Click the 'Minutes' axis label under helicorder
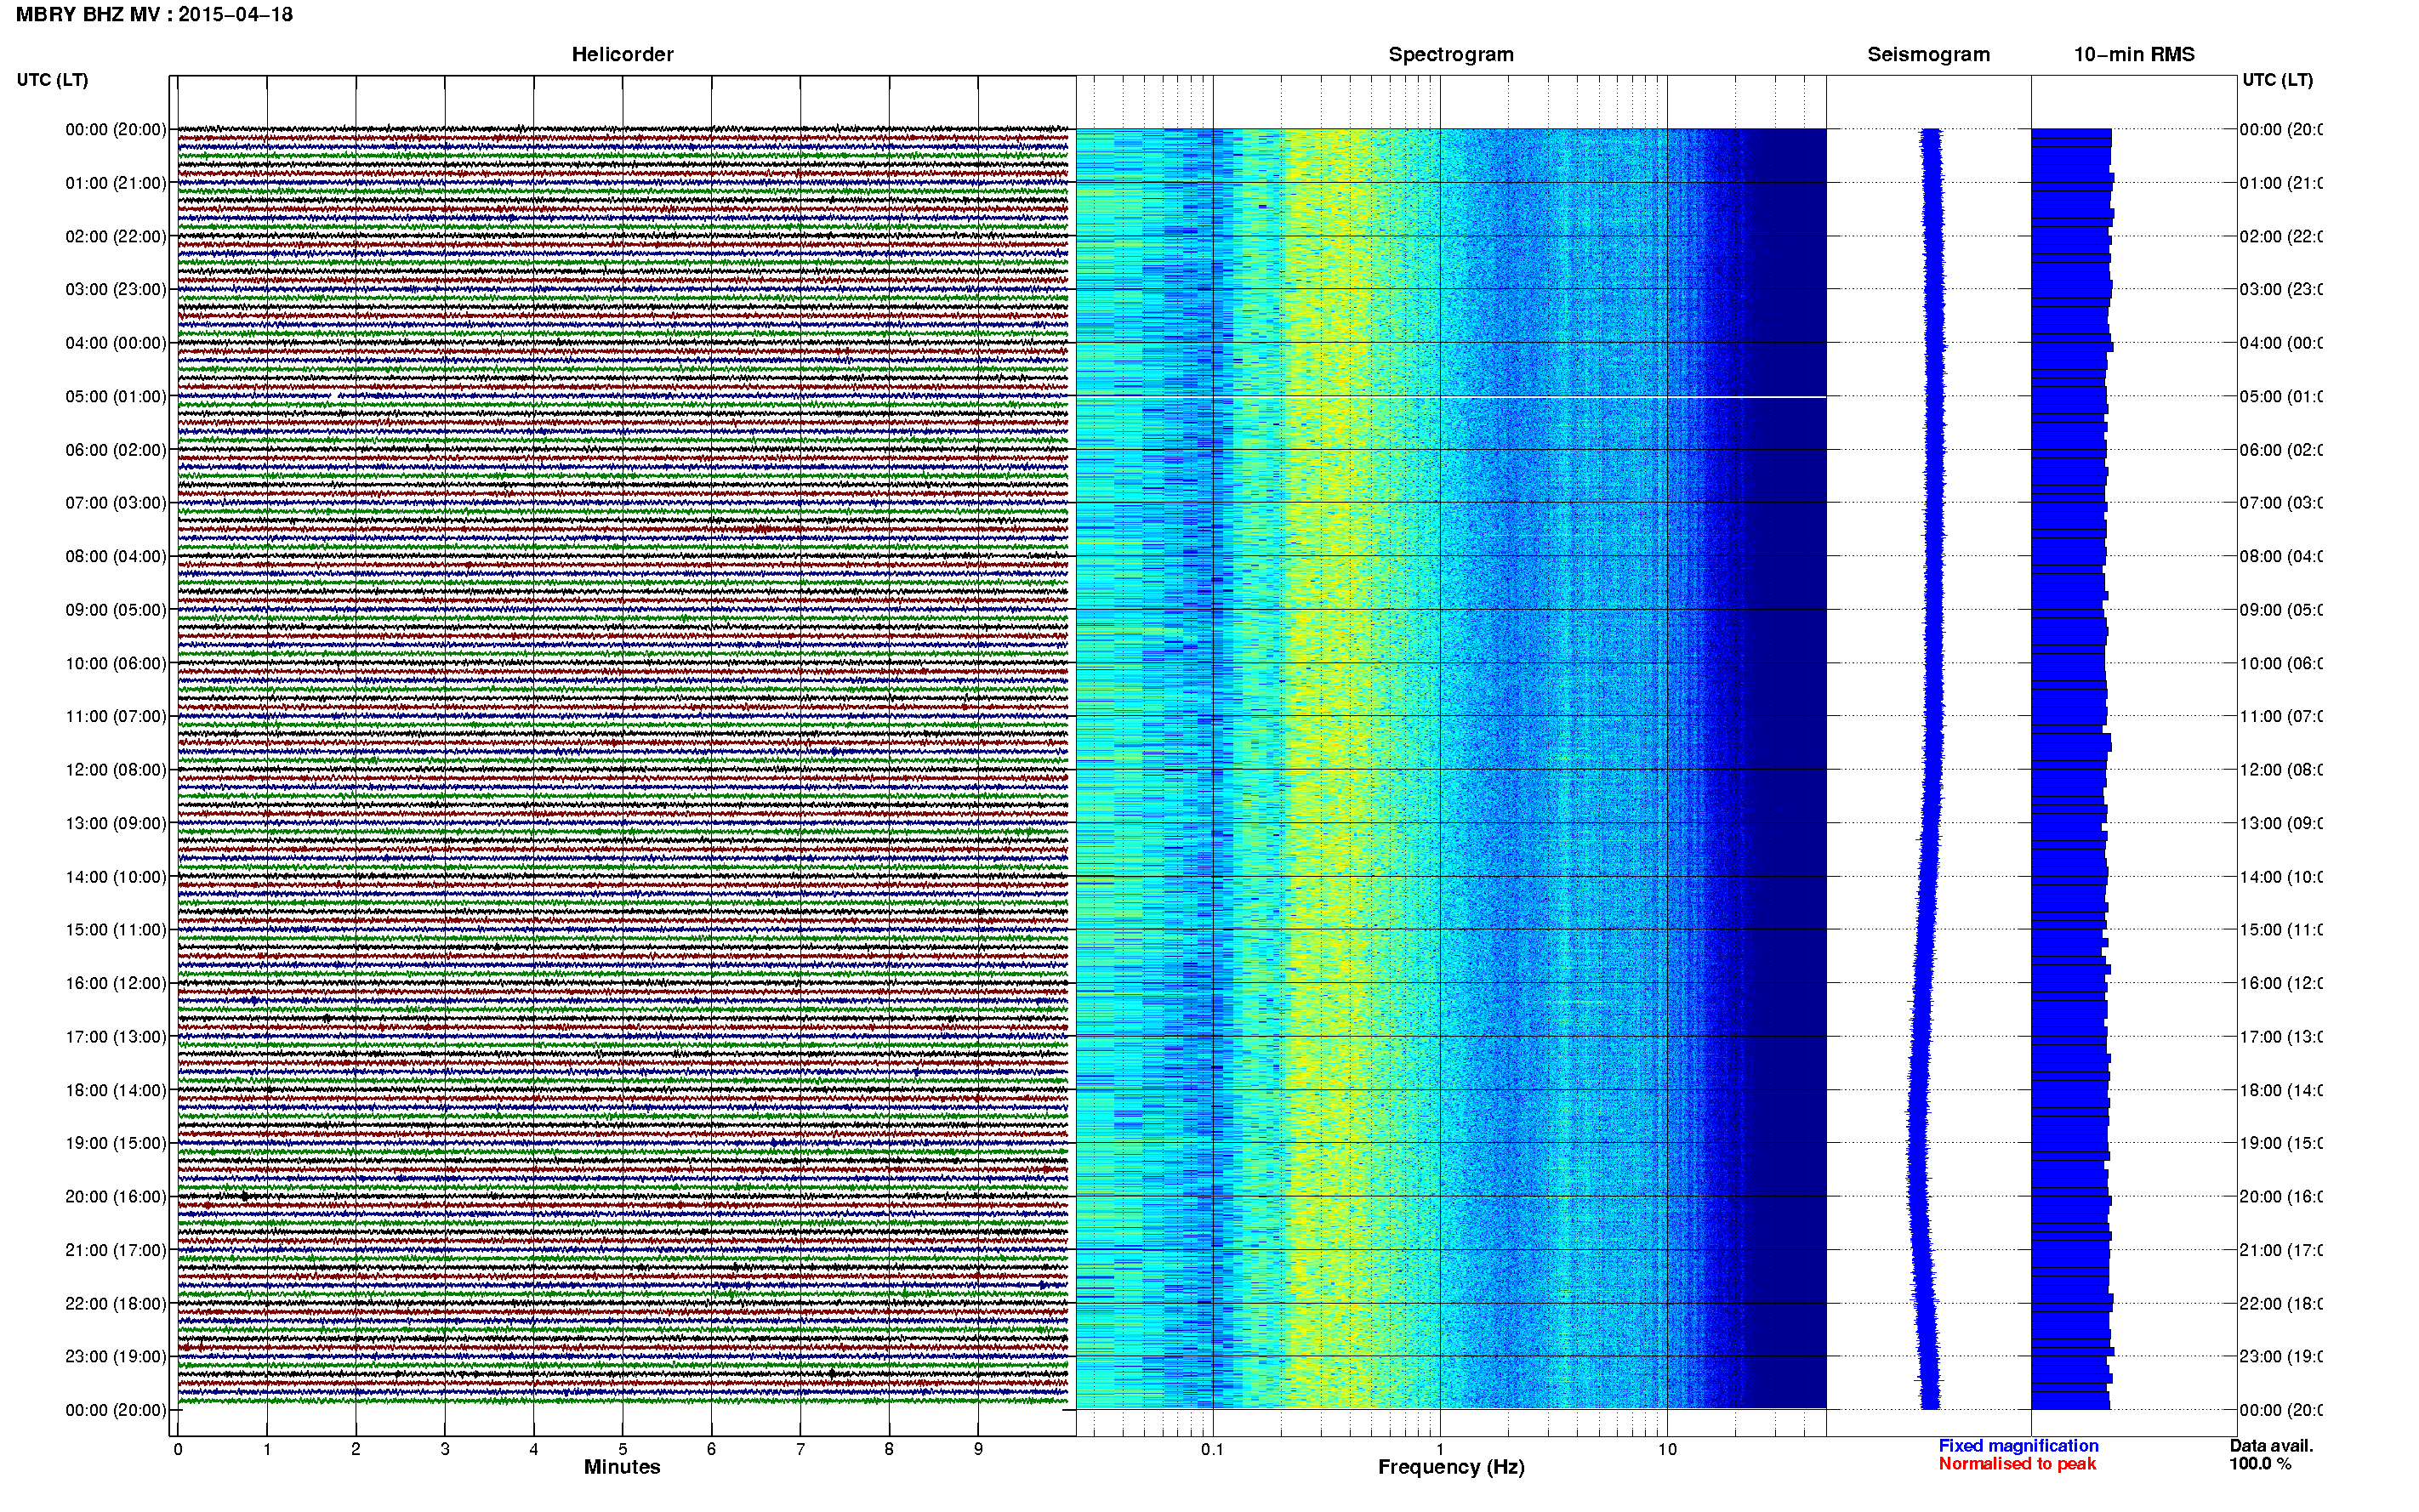This screenshot has height=1512, width=2419. click(622, 1467)
